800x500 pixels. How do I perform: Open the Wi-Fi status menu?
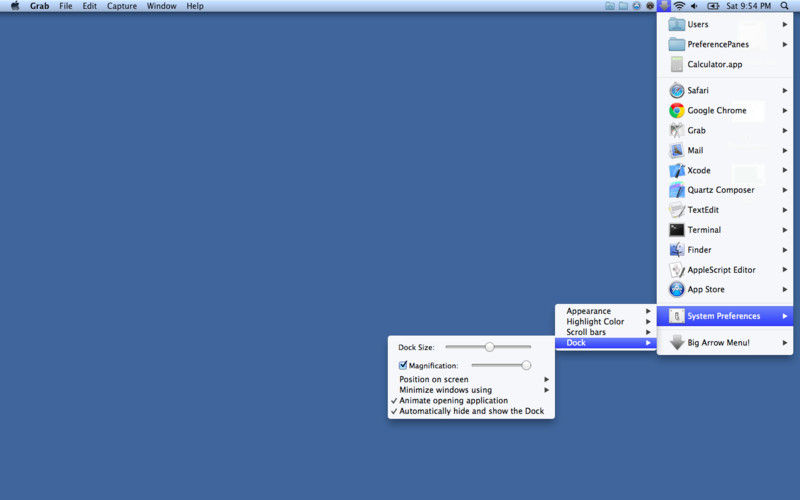point(679,6)
